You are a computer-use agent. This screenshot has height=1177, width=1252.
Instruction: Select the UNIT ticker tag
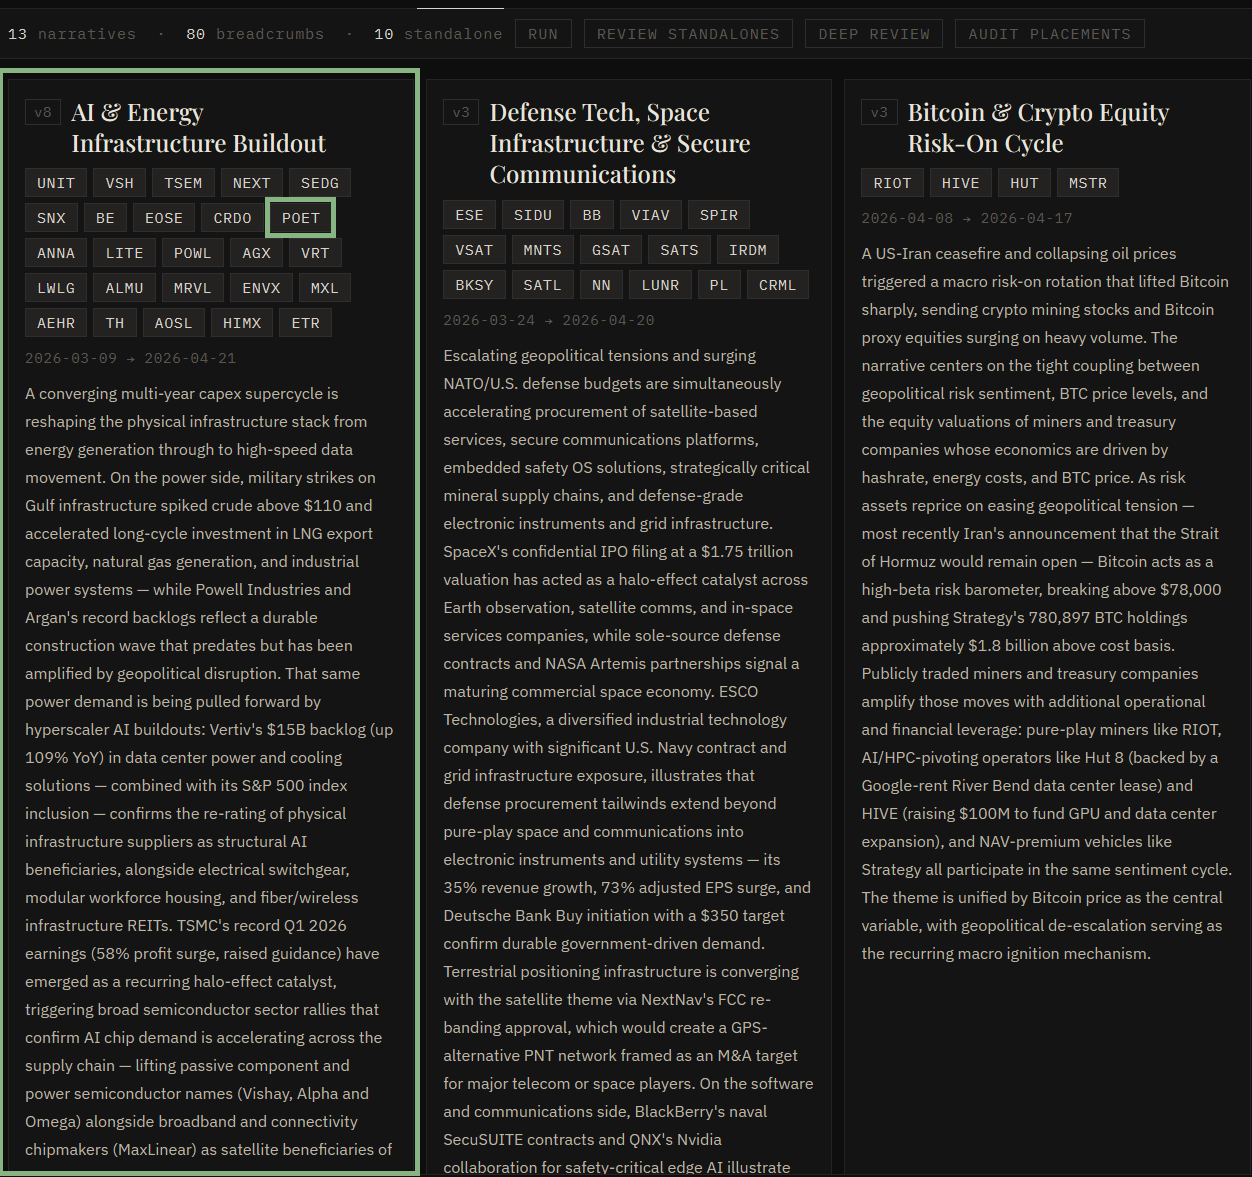point(56,183)
